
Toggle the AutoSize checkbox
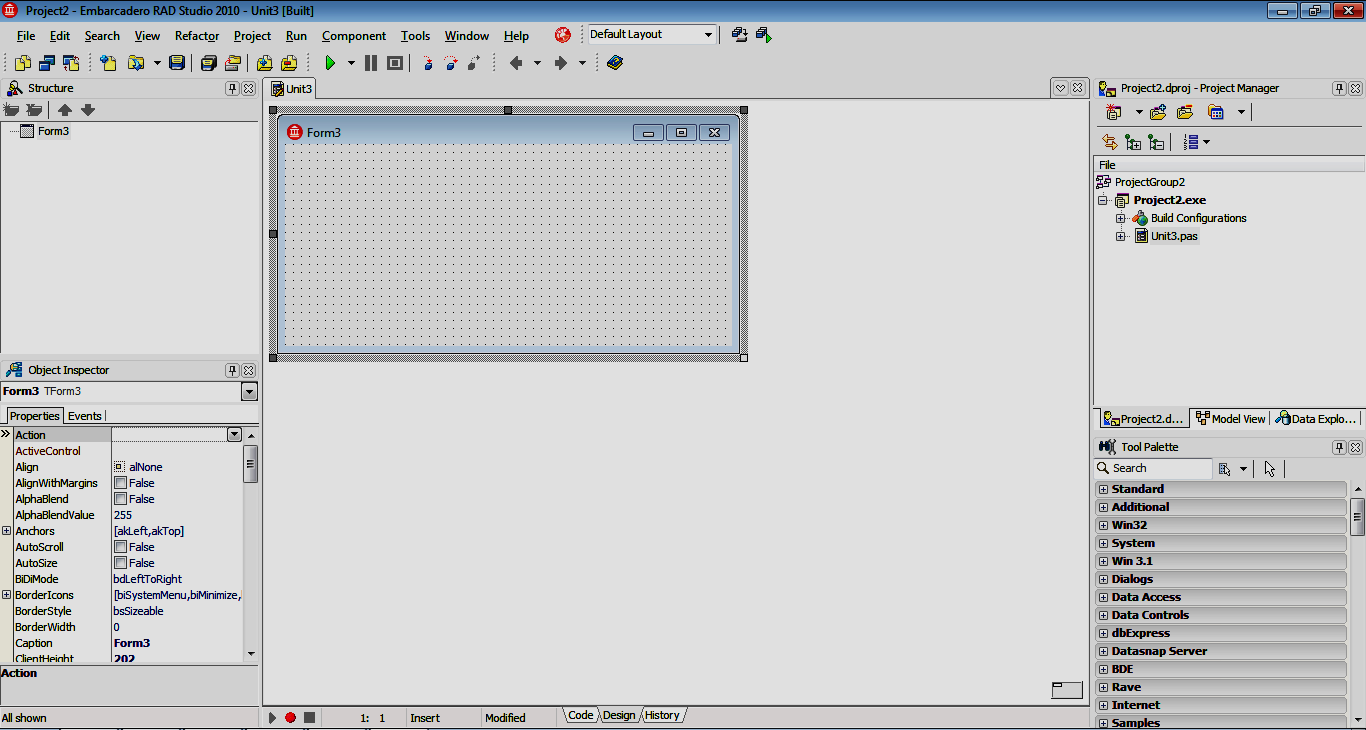pyautogui.click(x=120, y=563)
